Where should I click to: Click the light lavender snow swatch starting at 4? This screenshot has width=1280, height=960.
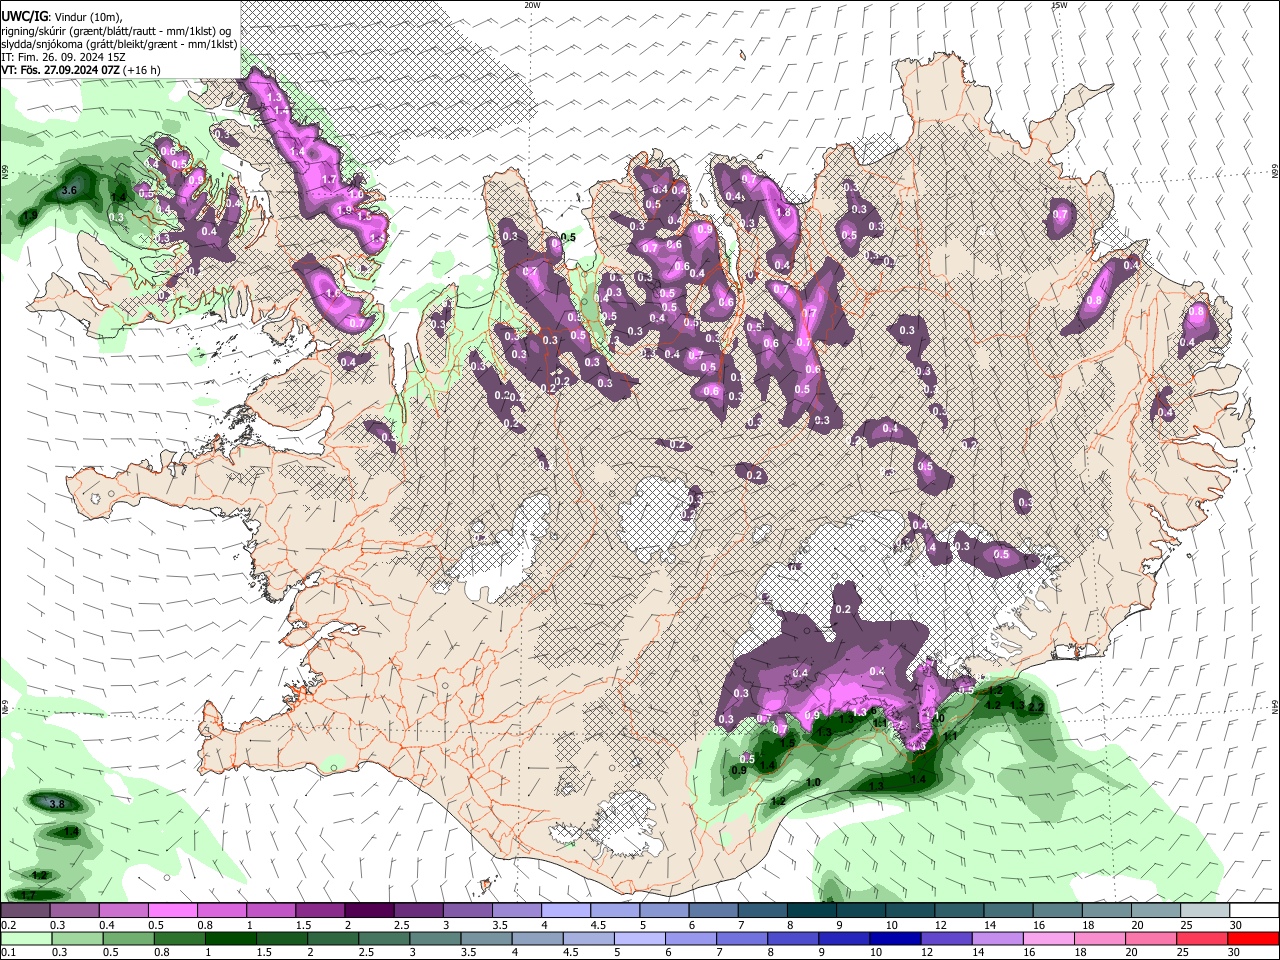pyautogui.click(x=566, y=911)
